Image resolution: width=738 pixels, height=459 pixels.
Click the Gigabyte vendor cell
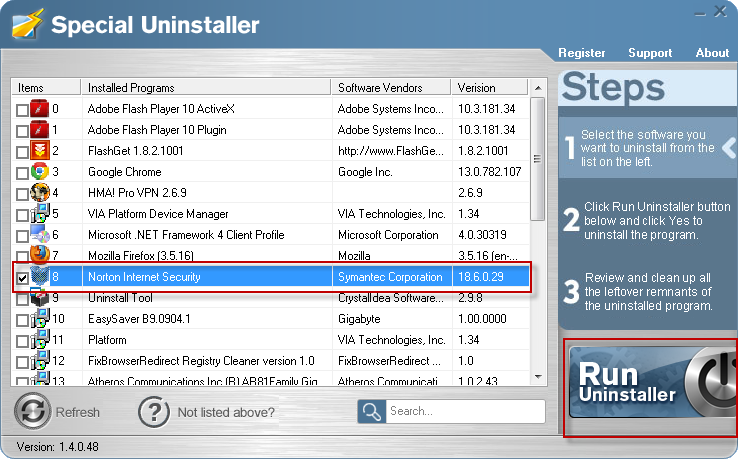point(359,319)
